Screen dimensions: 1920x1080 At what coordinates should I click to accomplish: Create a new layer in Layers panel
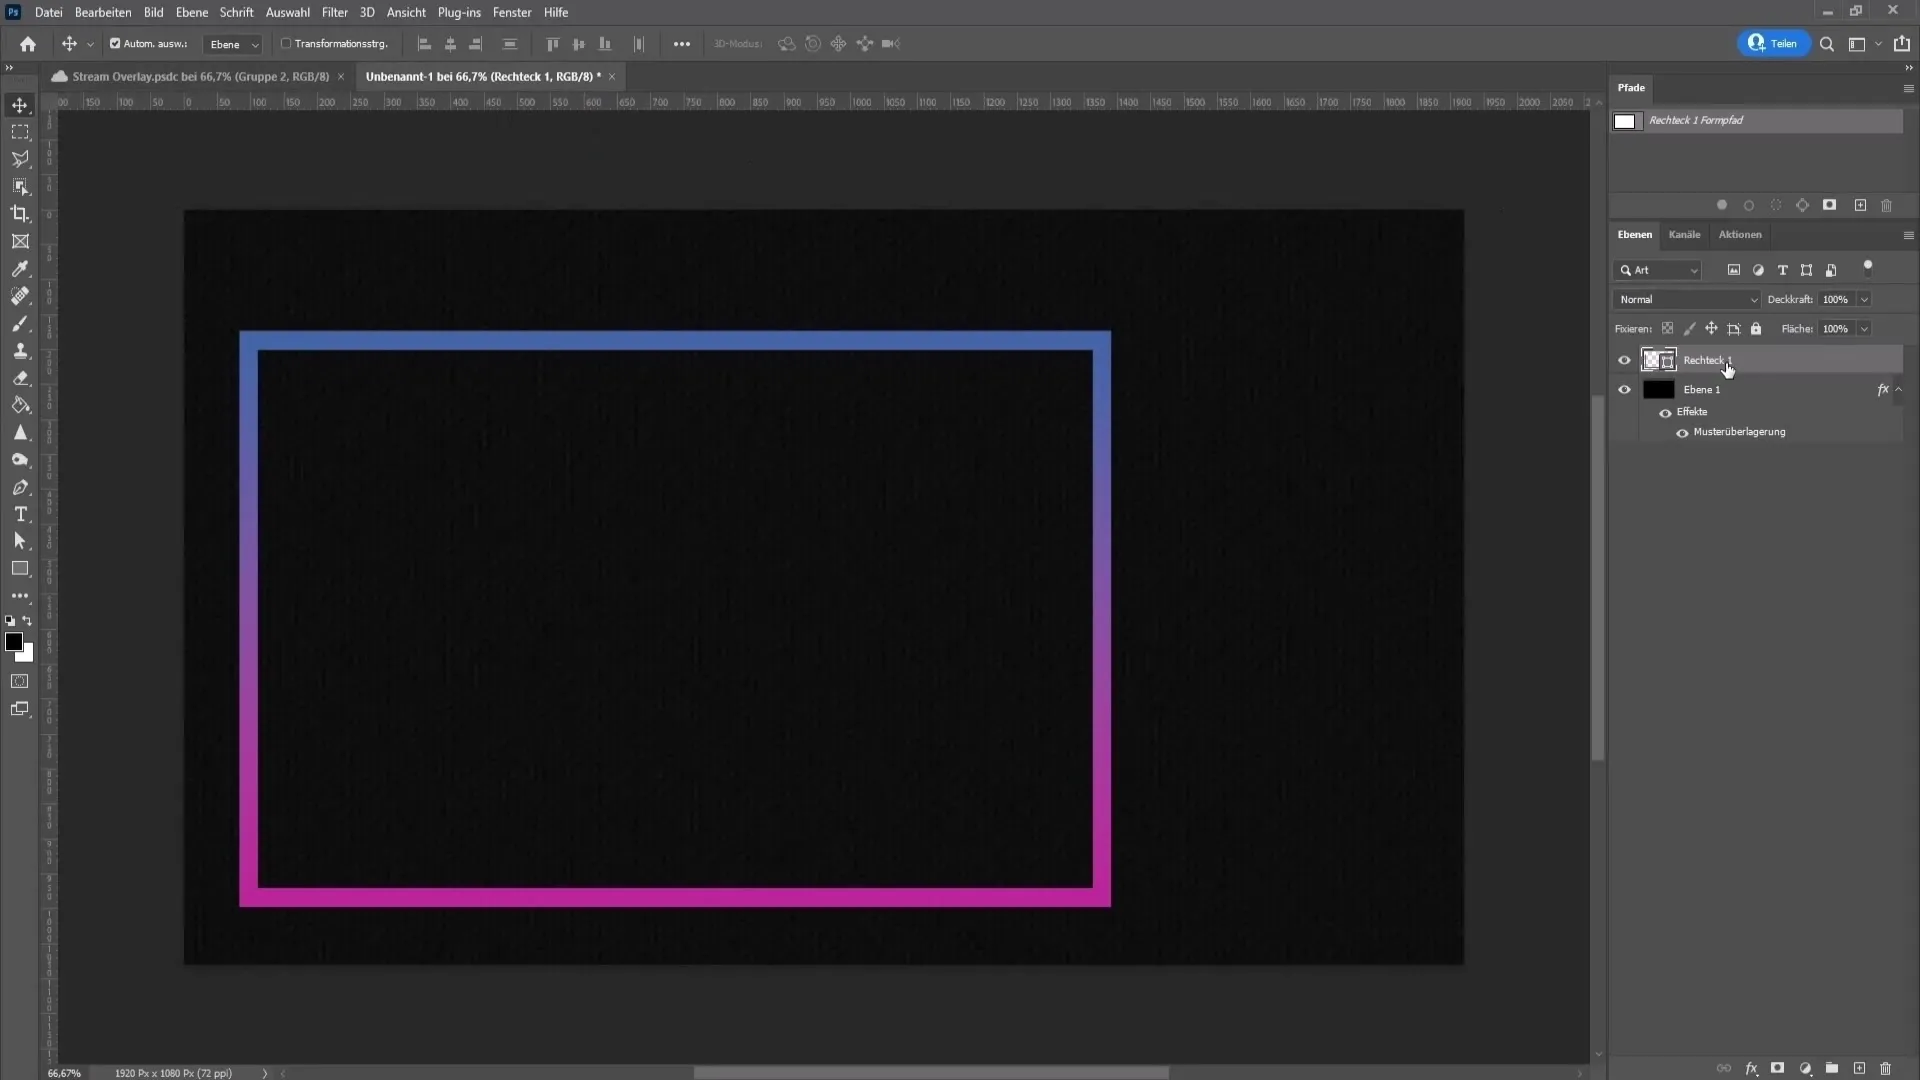tap(1859, 1068)
